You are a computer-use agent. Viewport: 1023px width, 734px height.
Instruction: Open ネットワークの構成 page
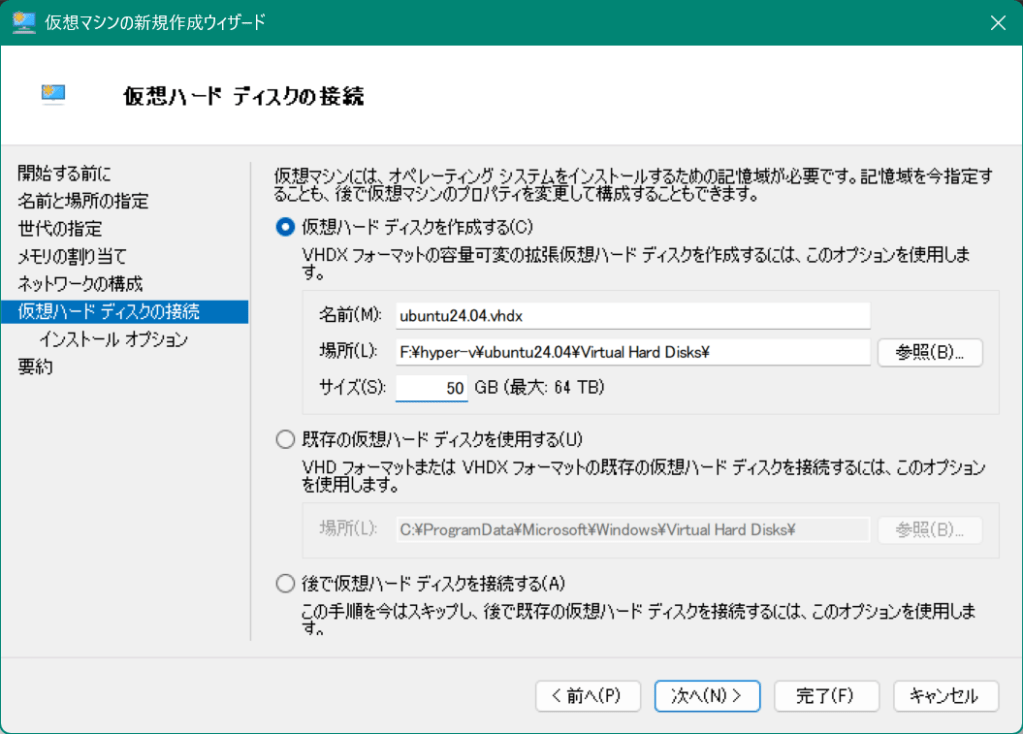tap(80, 284)
